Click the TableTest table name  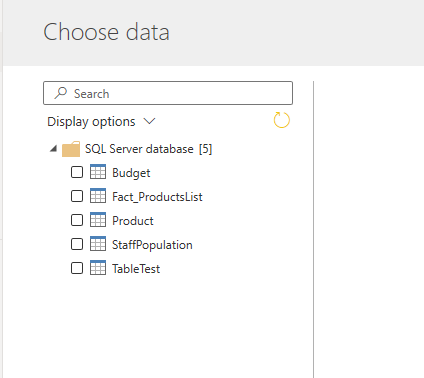136,269
